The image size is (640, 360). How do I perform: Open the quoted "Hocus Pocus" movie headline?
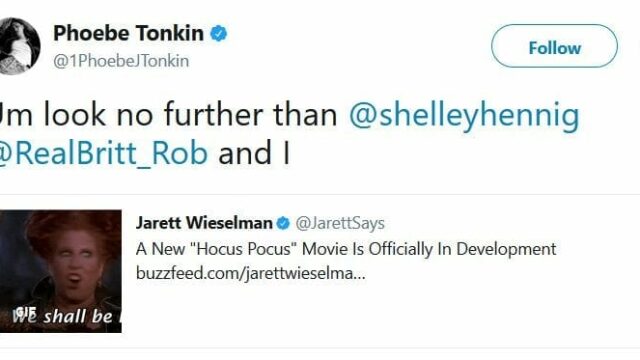[346, 249]
